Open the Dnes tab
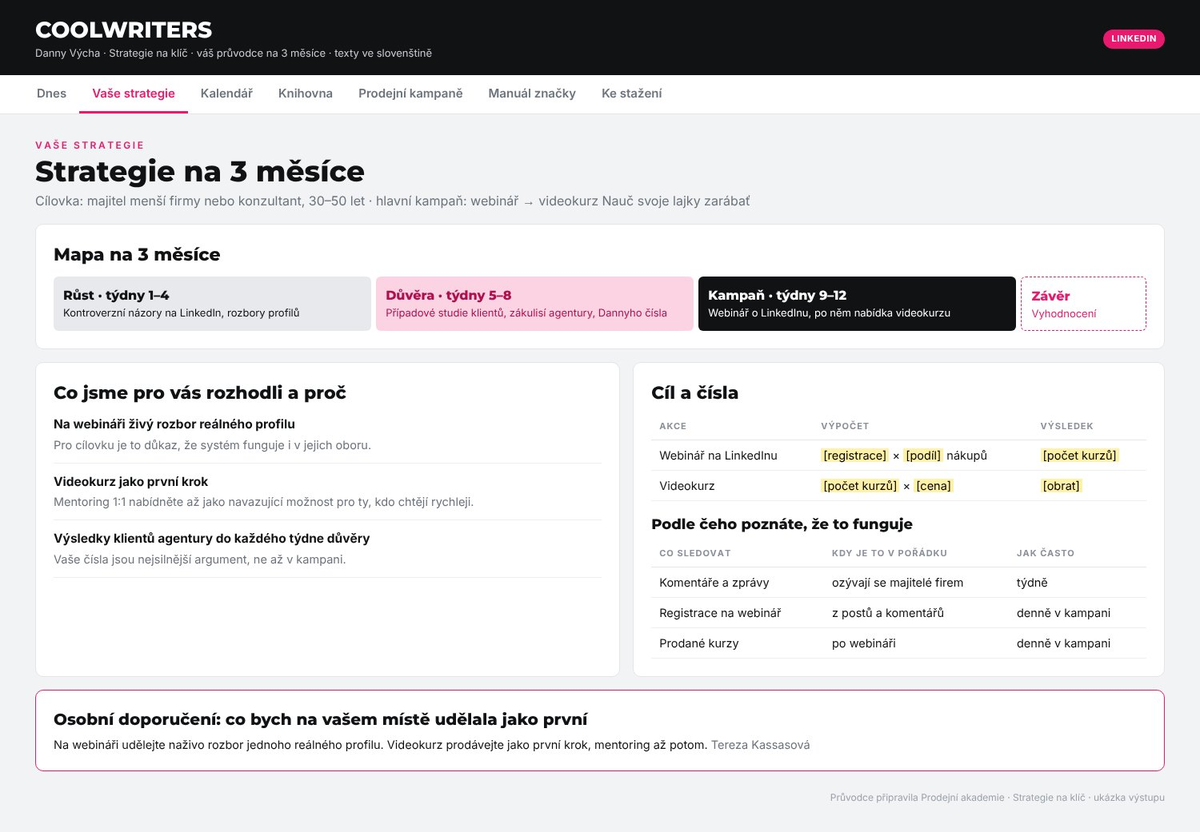This screenshot has width=1200, height=832. click(x=51, y=93)
